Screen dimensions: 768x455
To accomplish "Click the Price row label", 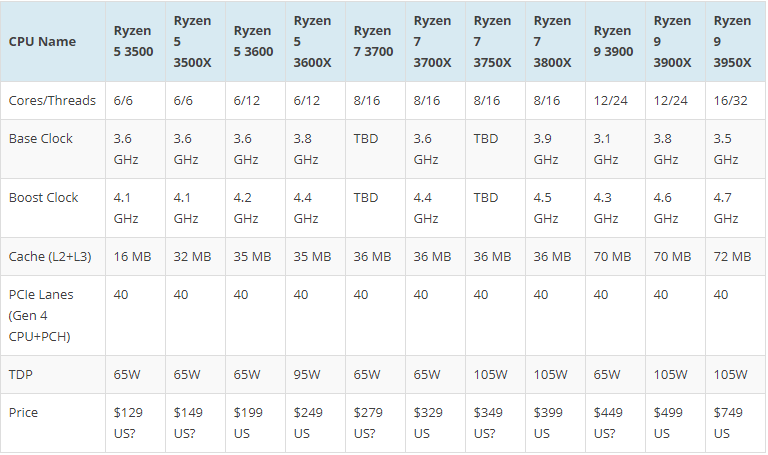I will [x=53, y=423].
